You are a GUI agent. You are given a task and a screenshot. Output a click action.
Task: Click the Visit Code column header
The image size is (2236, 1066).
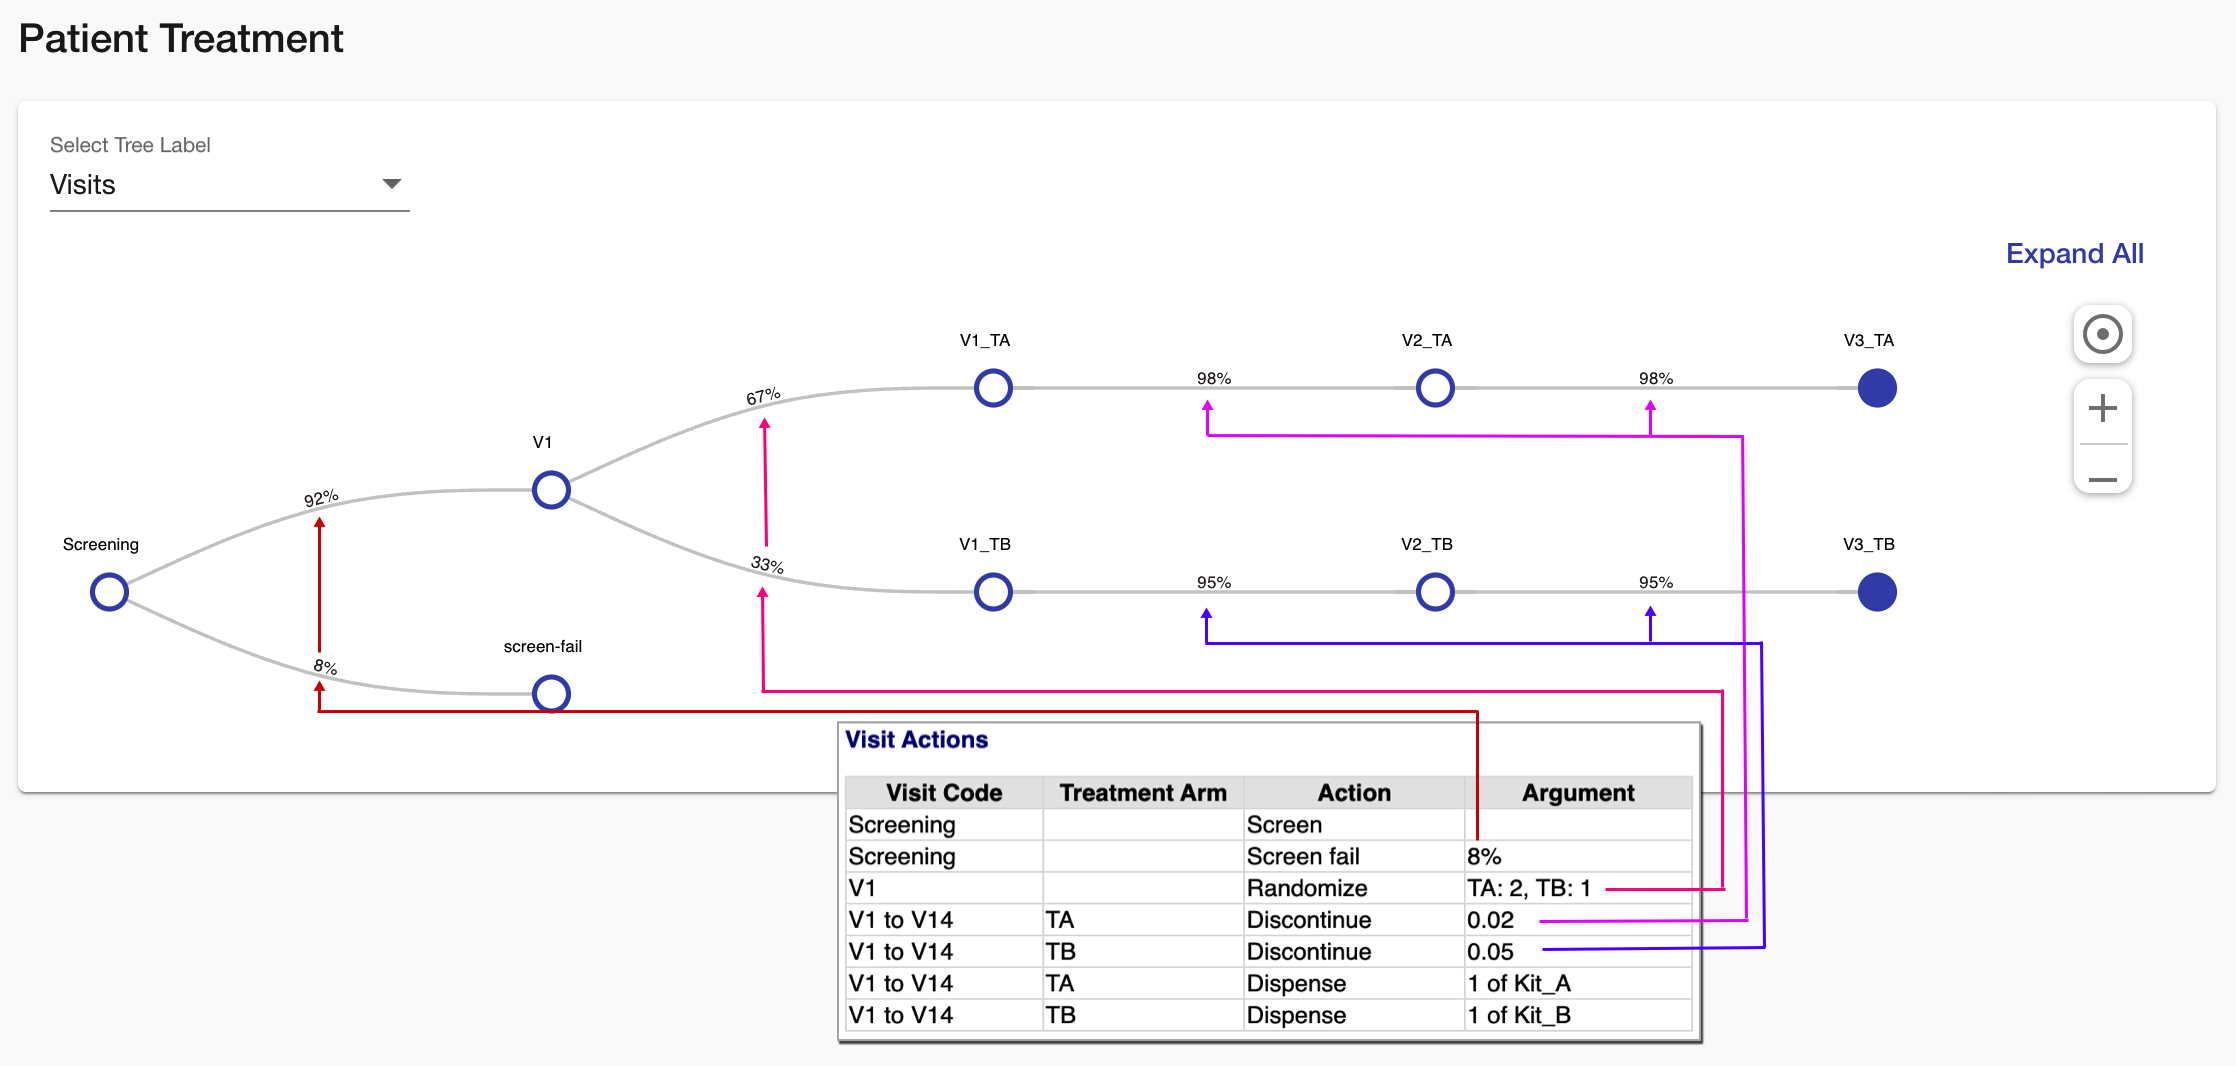click(x=944, y=792)
